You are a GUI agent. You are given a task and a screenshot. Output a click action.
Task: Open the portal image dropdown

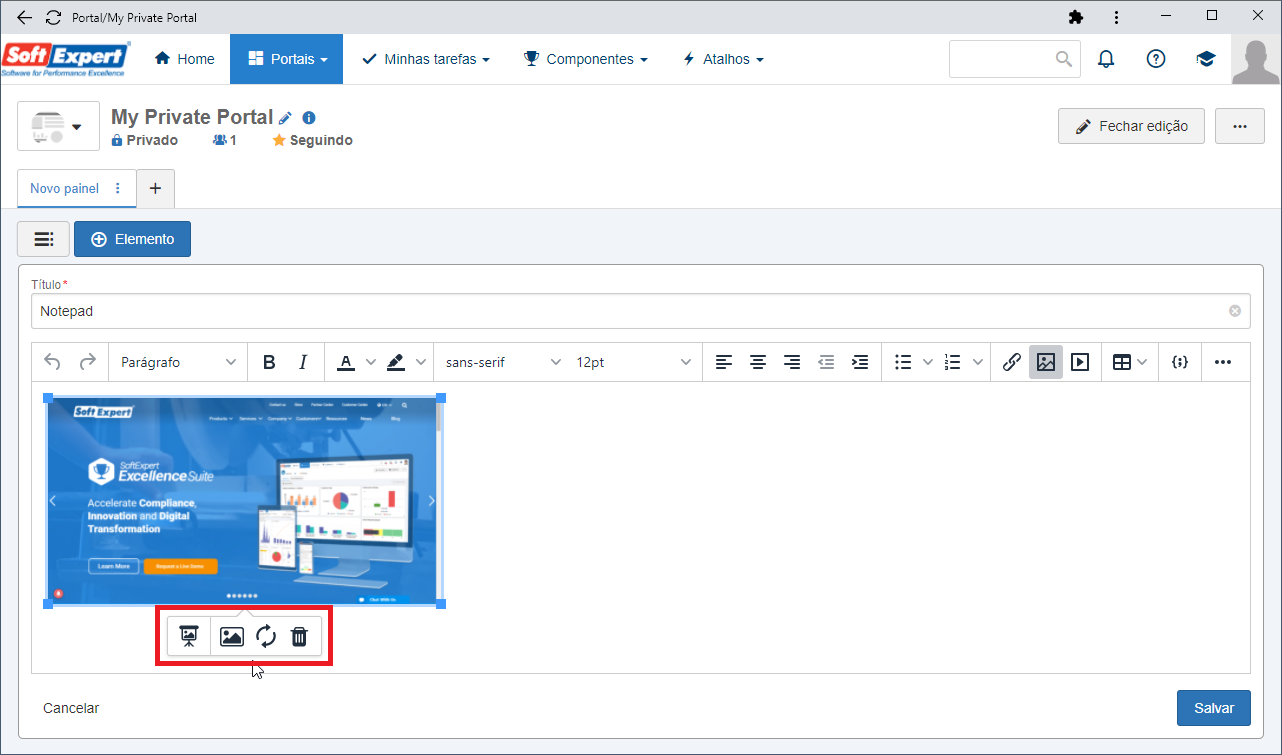(58, 126)
